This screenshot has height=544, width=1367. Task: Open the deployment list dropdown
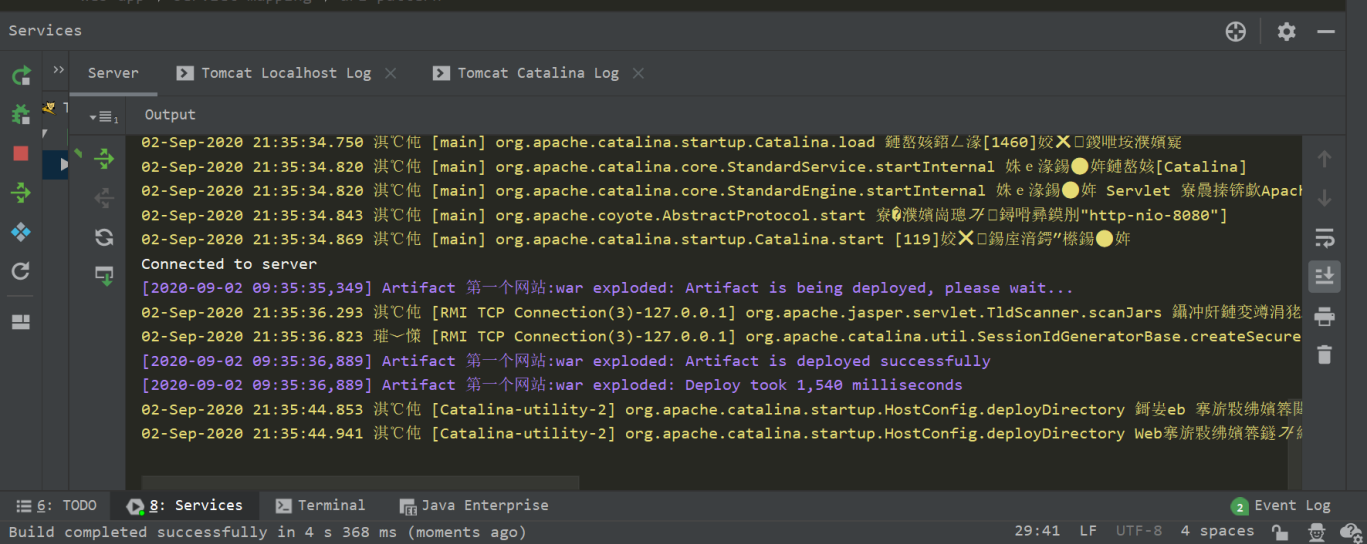coord(104,117)
